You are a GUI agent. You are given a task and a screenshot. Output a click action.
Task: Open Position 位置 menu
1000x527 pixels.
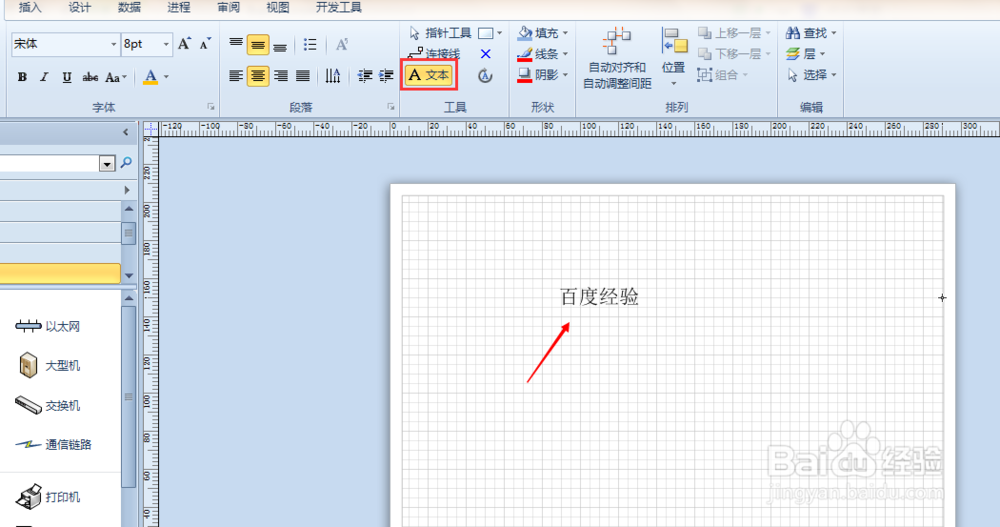[673, 58]
